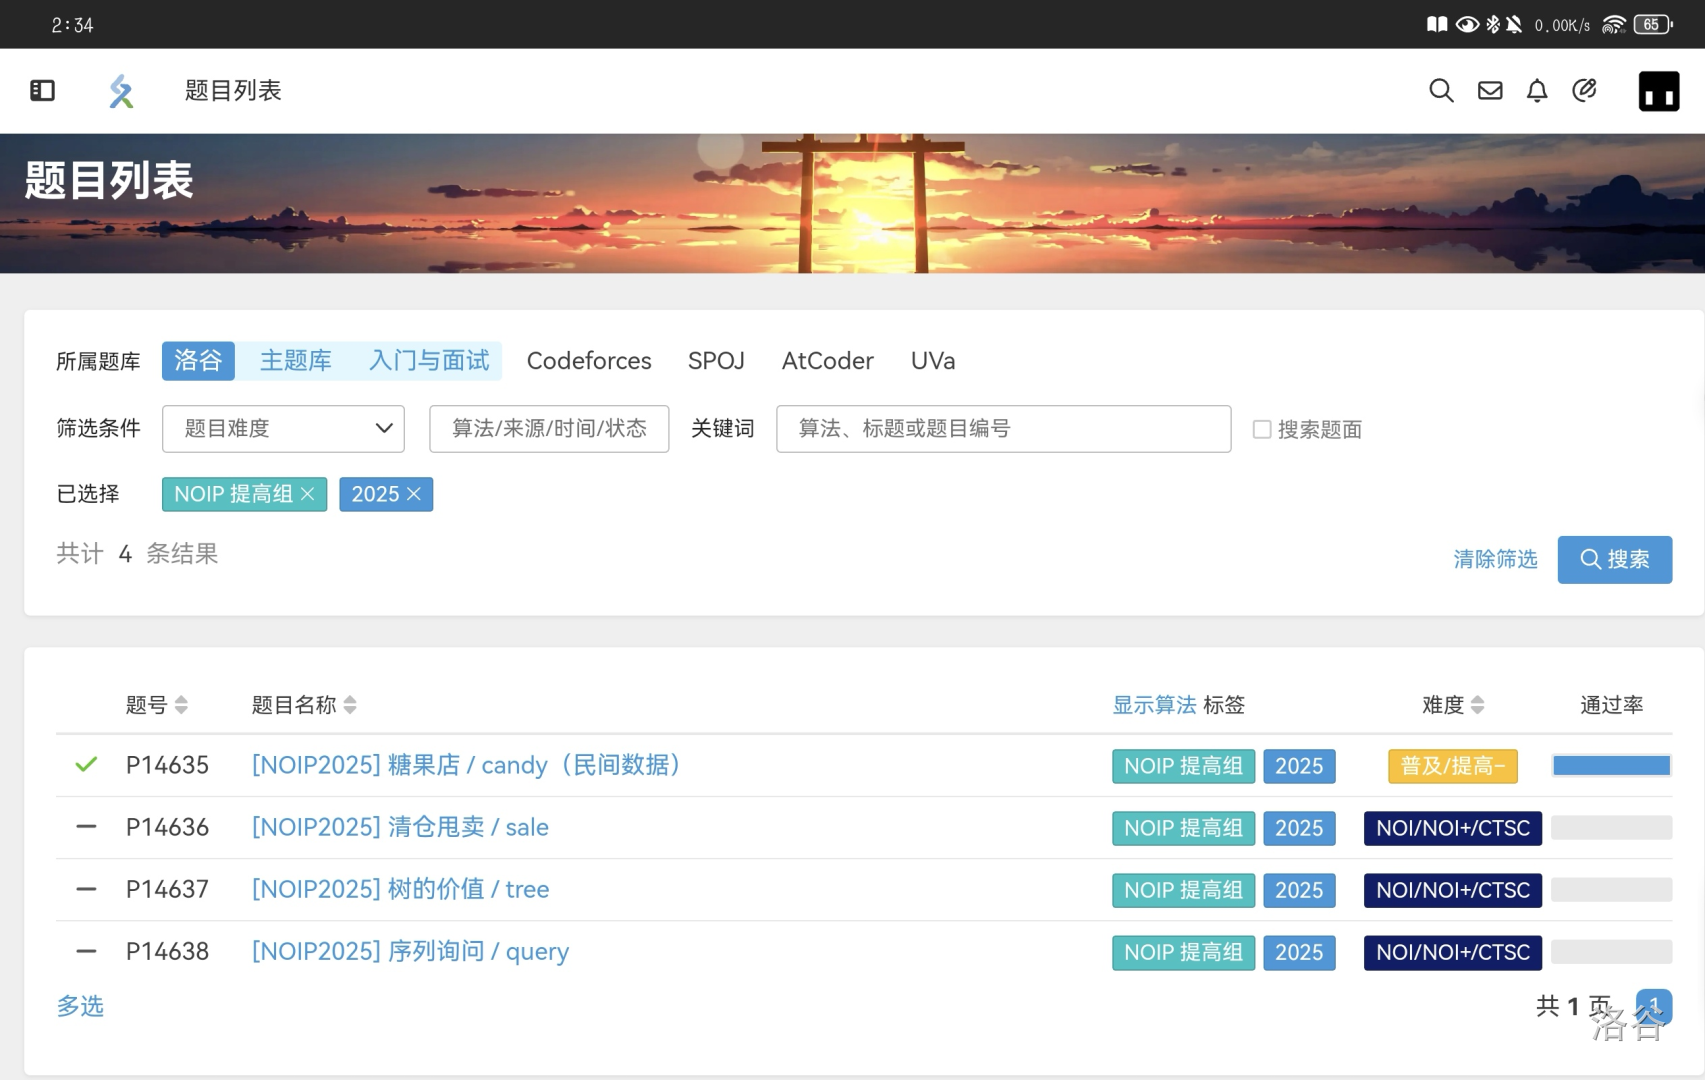Sort problems by 难度 column

[x=1477, y=705]
